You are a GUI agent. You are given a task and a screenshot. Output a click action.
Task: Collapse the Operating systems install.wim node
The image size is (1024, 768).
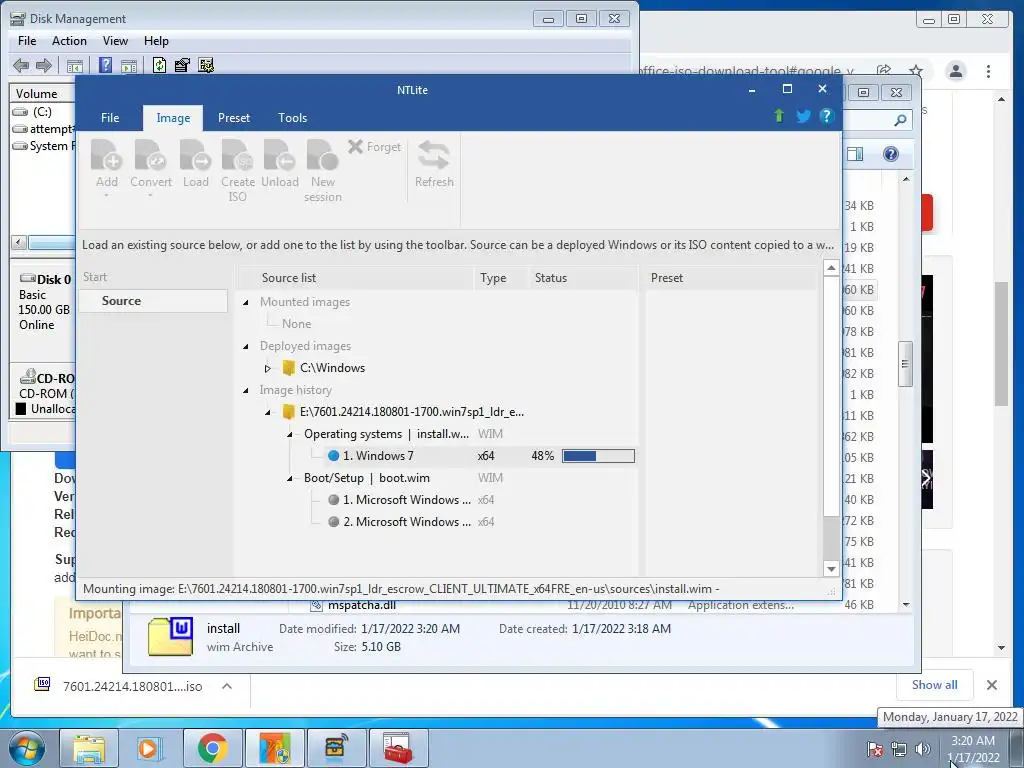pyautogui.click(x=290, y=434)
